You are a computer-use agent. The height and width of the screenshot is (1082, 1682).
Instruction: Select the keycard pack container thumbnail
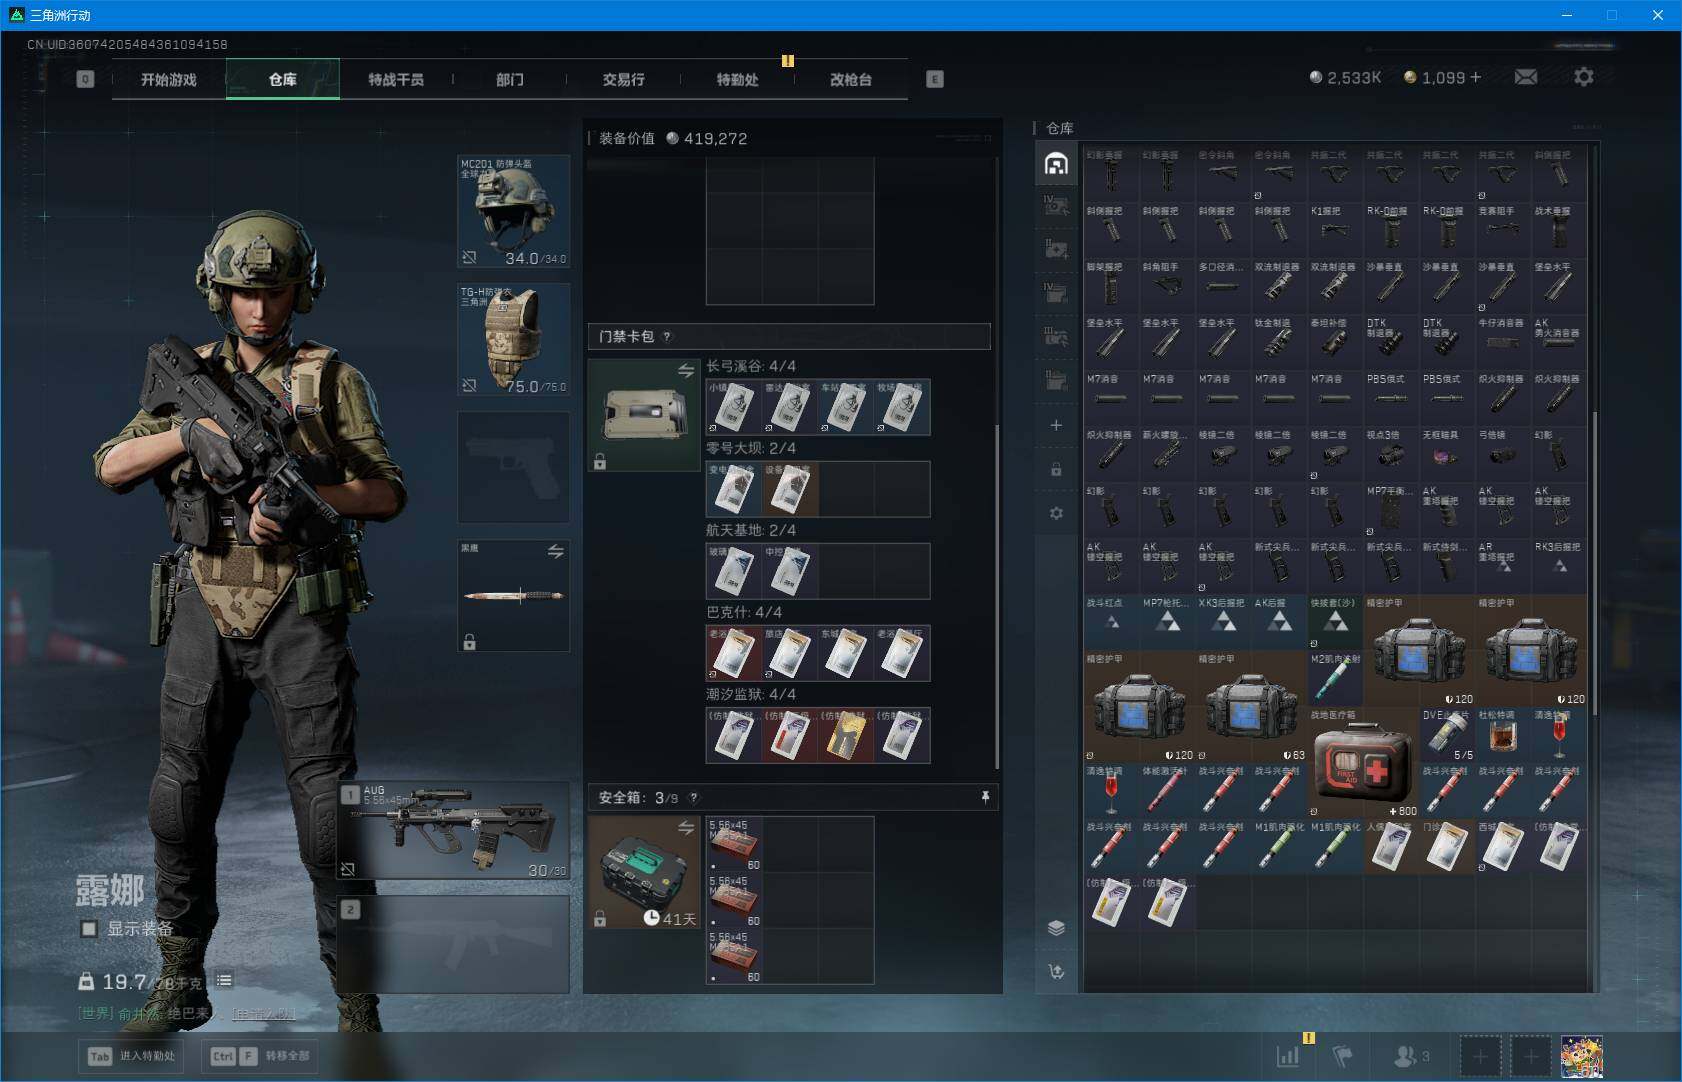pos(644,415)
